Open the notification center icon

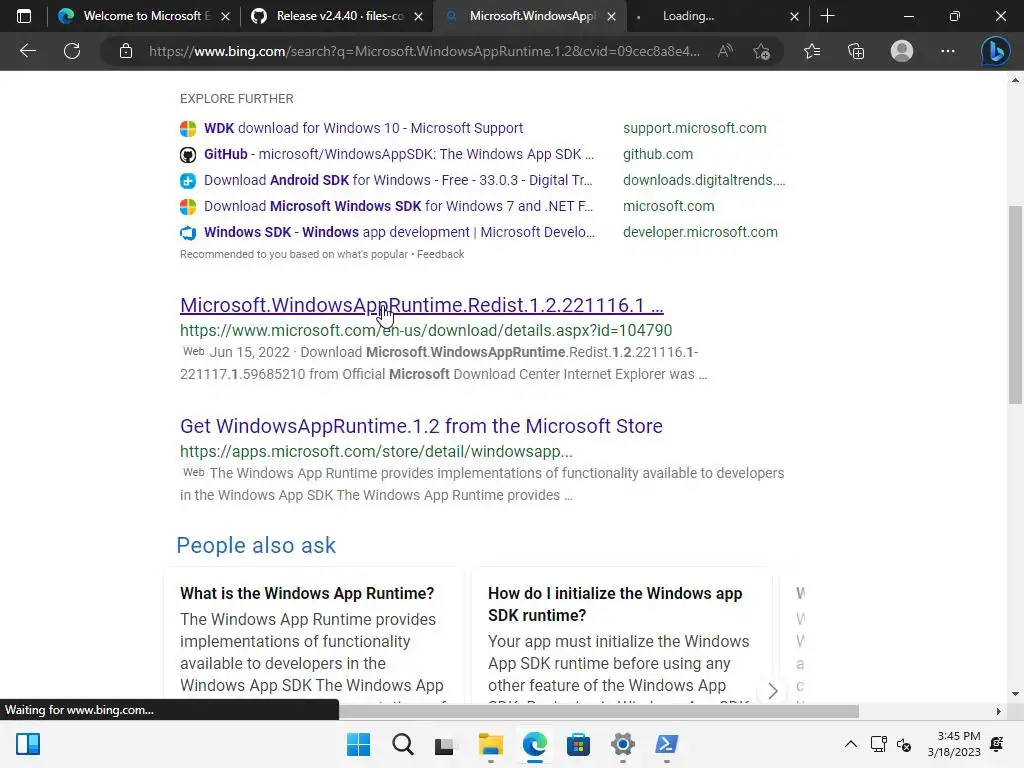coord(997,744)
